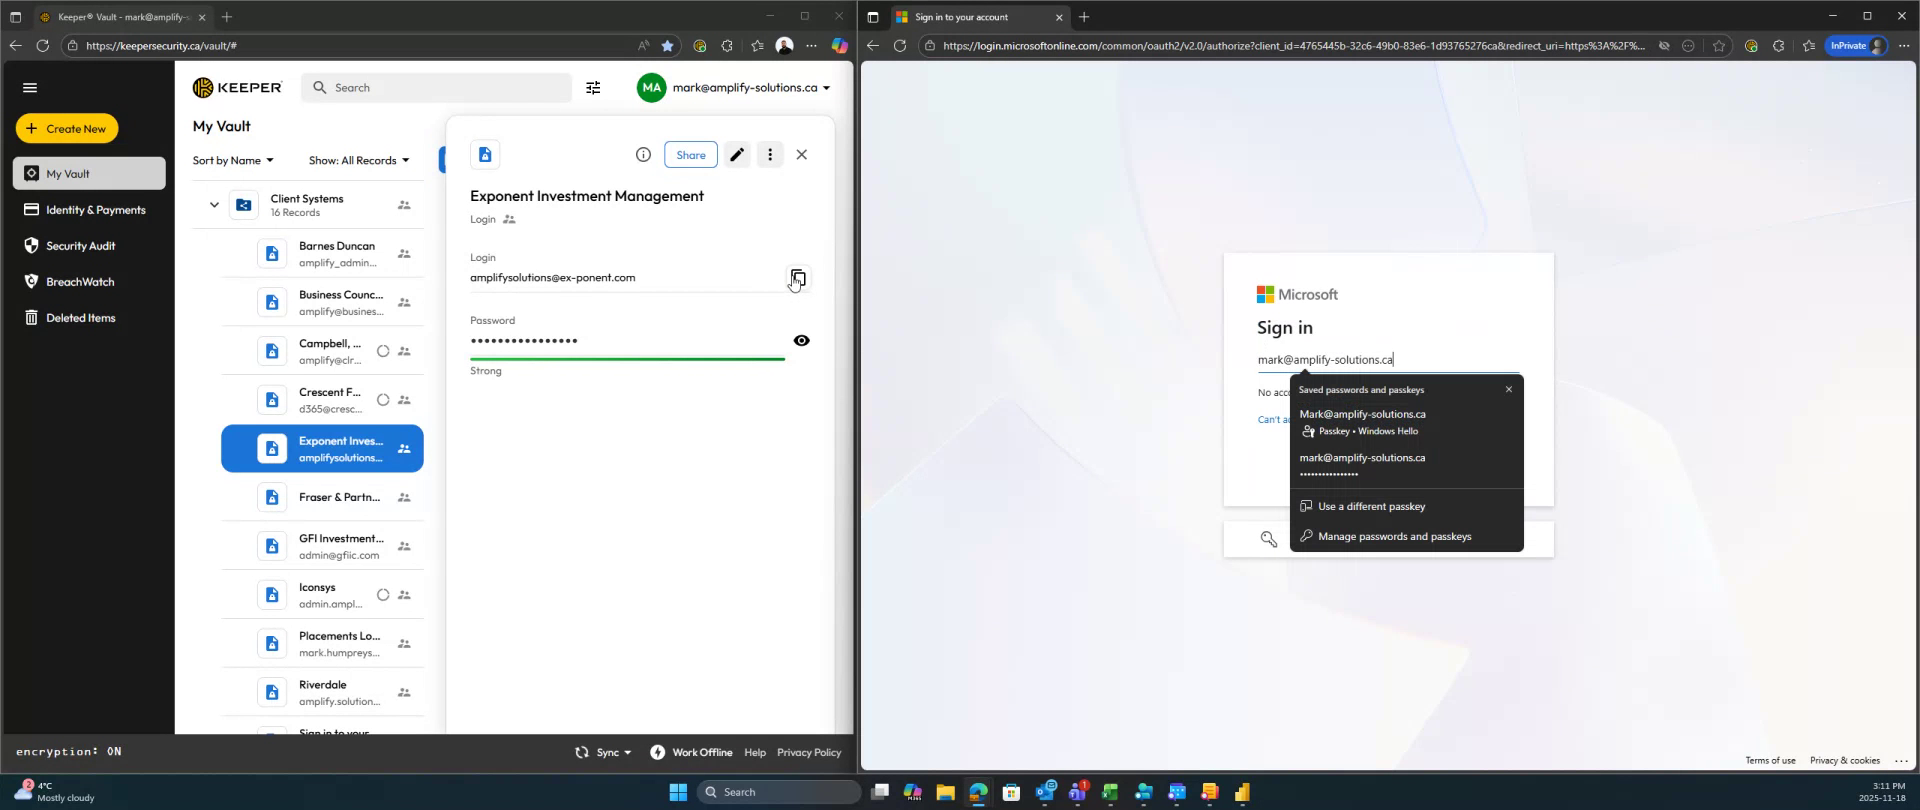Image resolution: width=1920 pixels, height=810 pixels.
Task: Open File Explorer from taskbar
Action: tap(945, 792)
